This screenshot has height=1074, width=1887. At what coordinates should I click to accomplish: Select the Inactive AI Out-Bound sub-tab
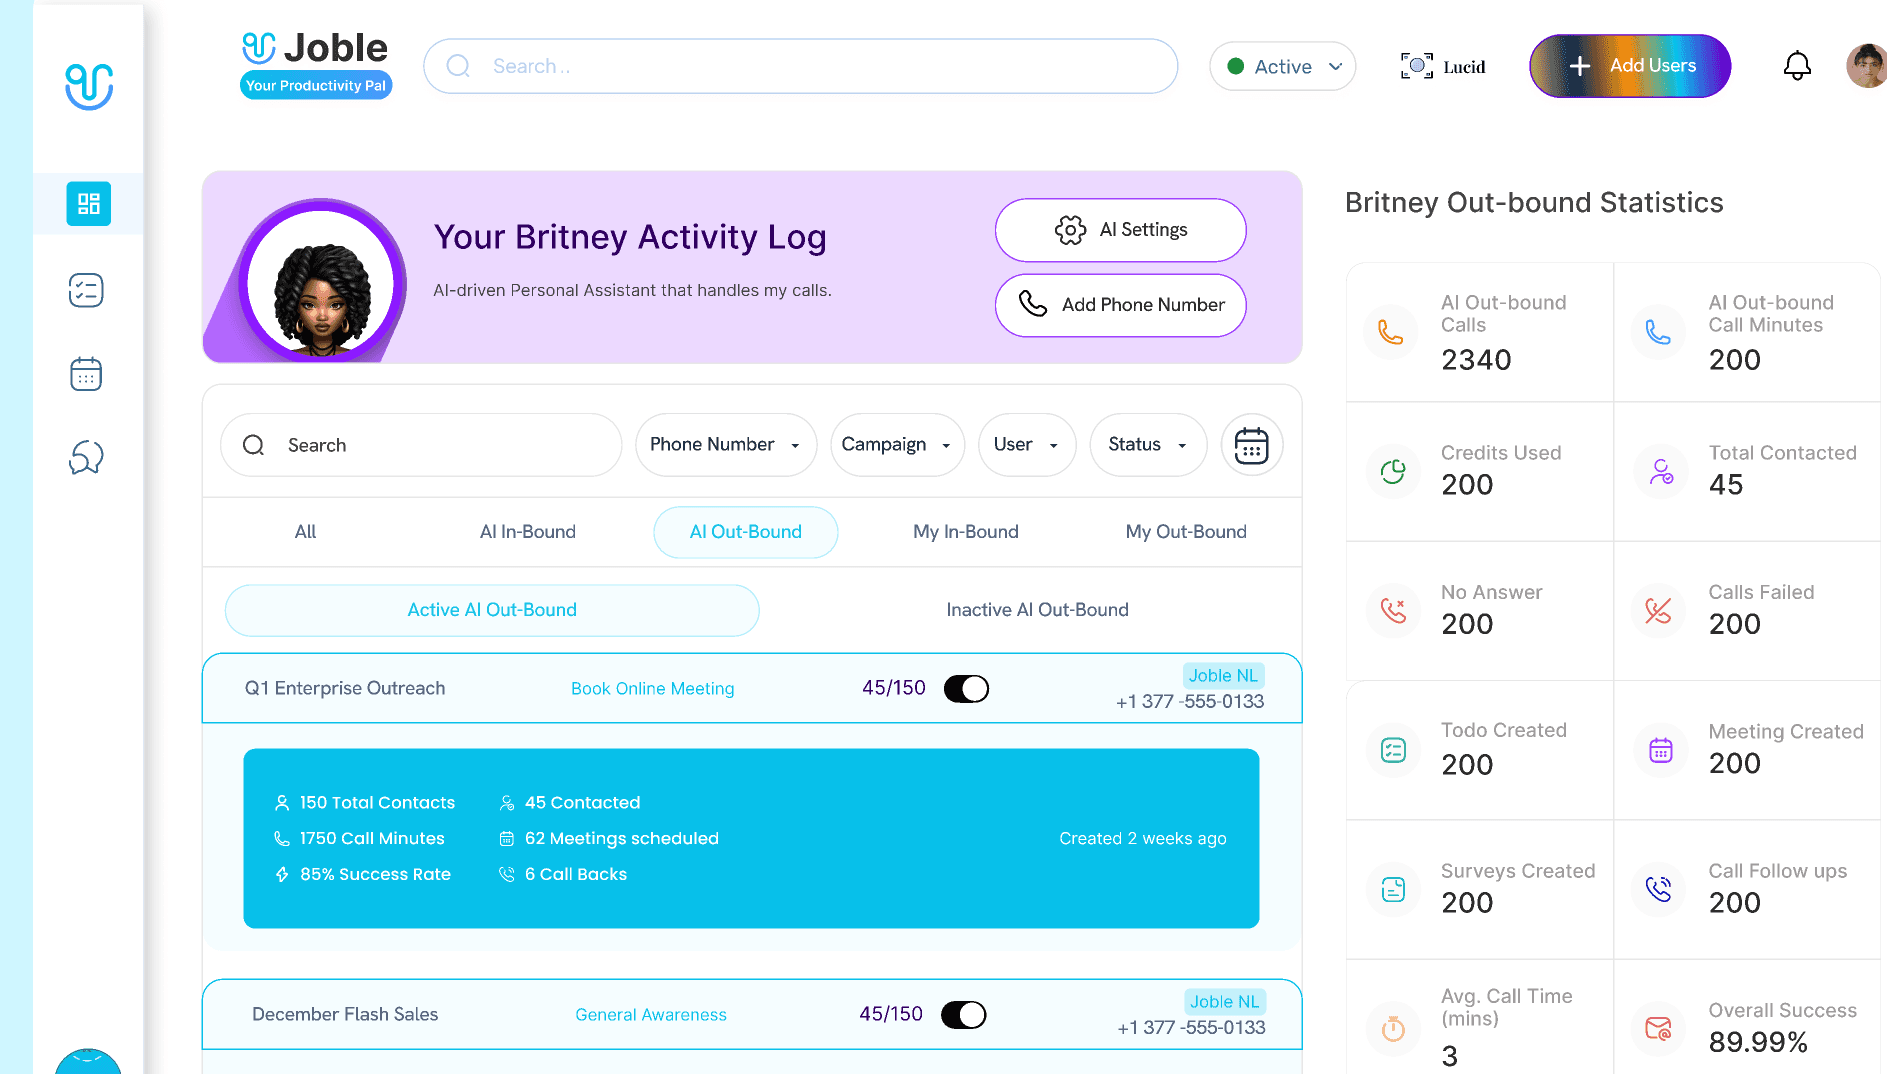[1037, 610]
